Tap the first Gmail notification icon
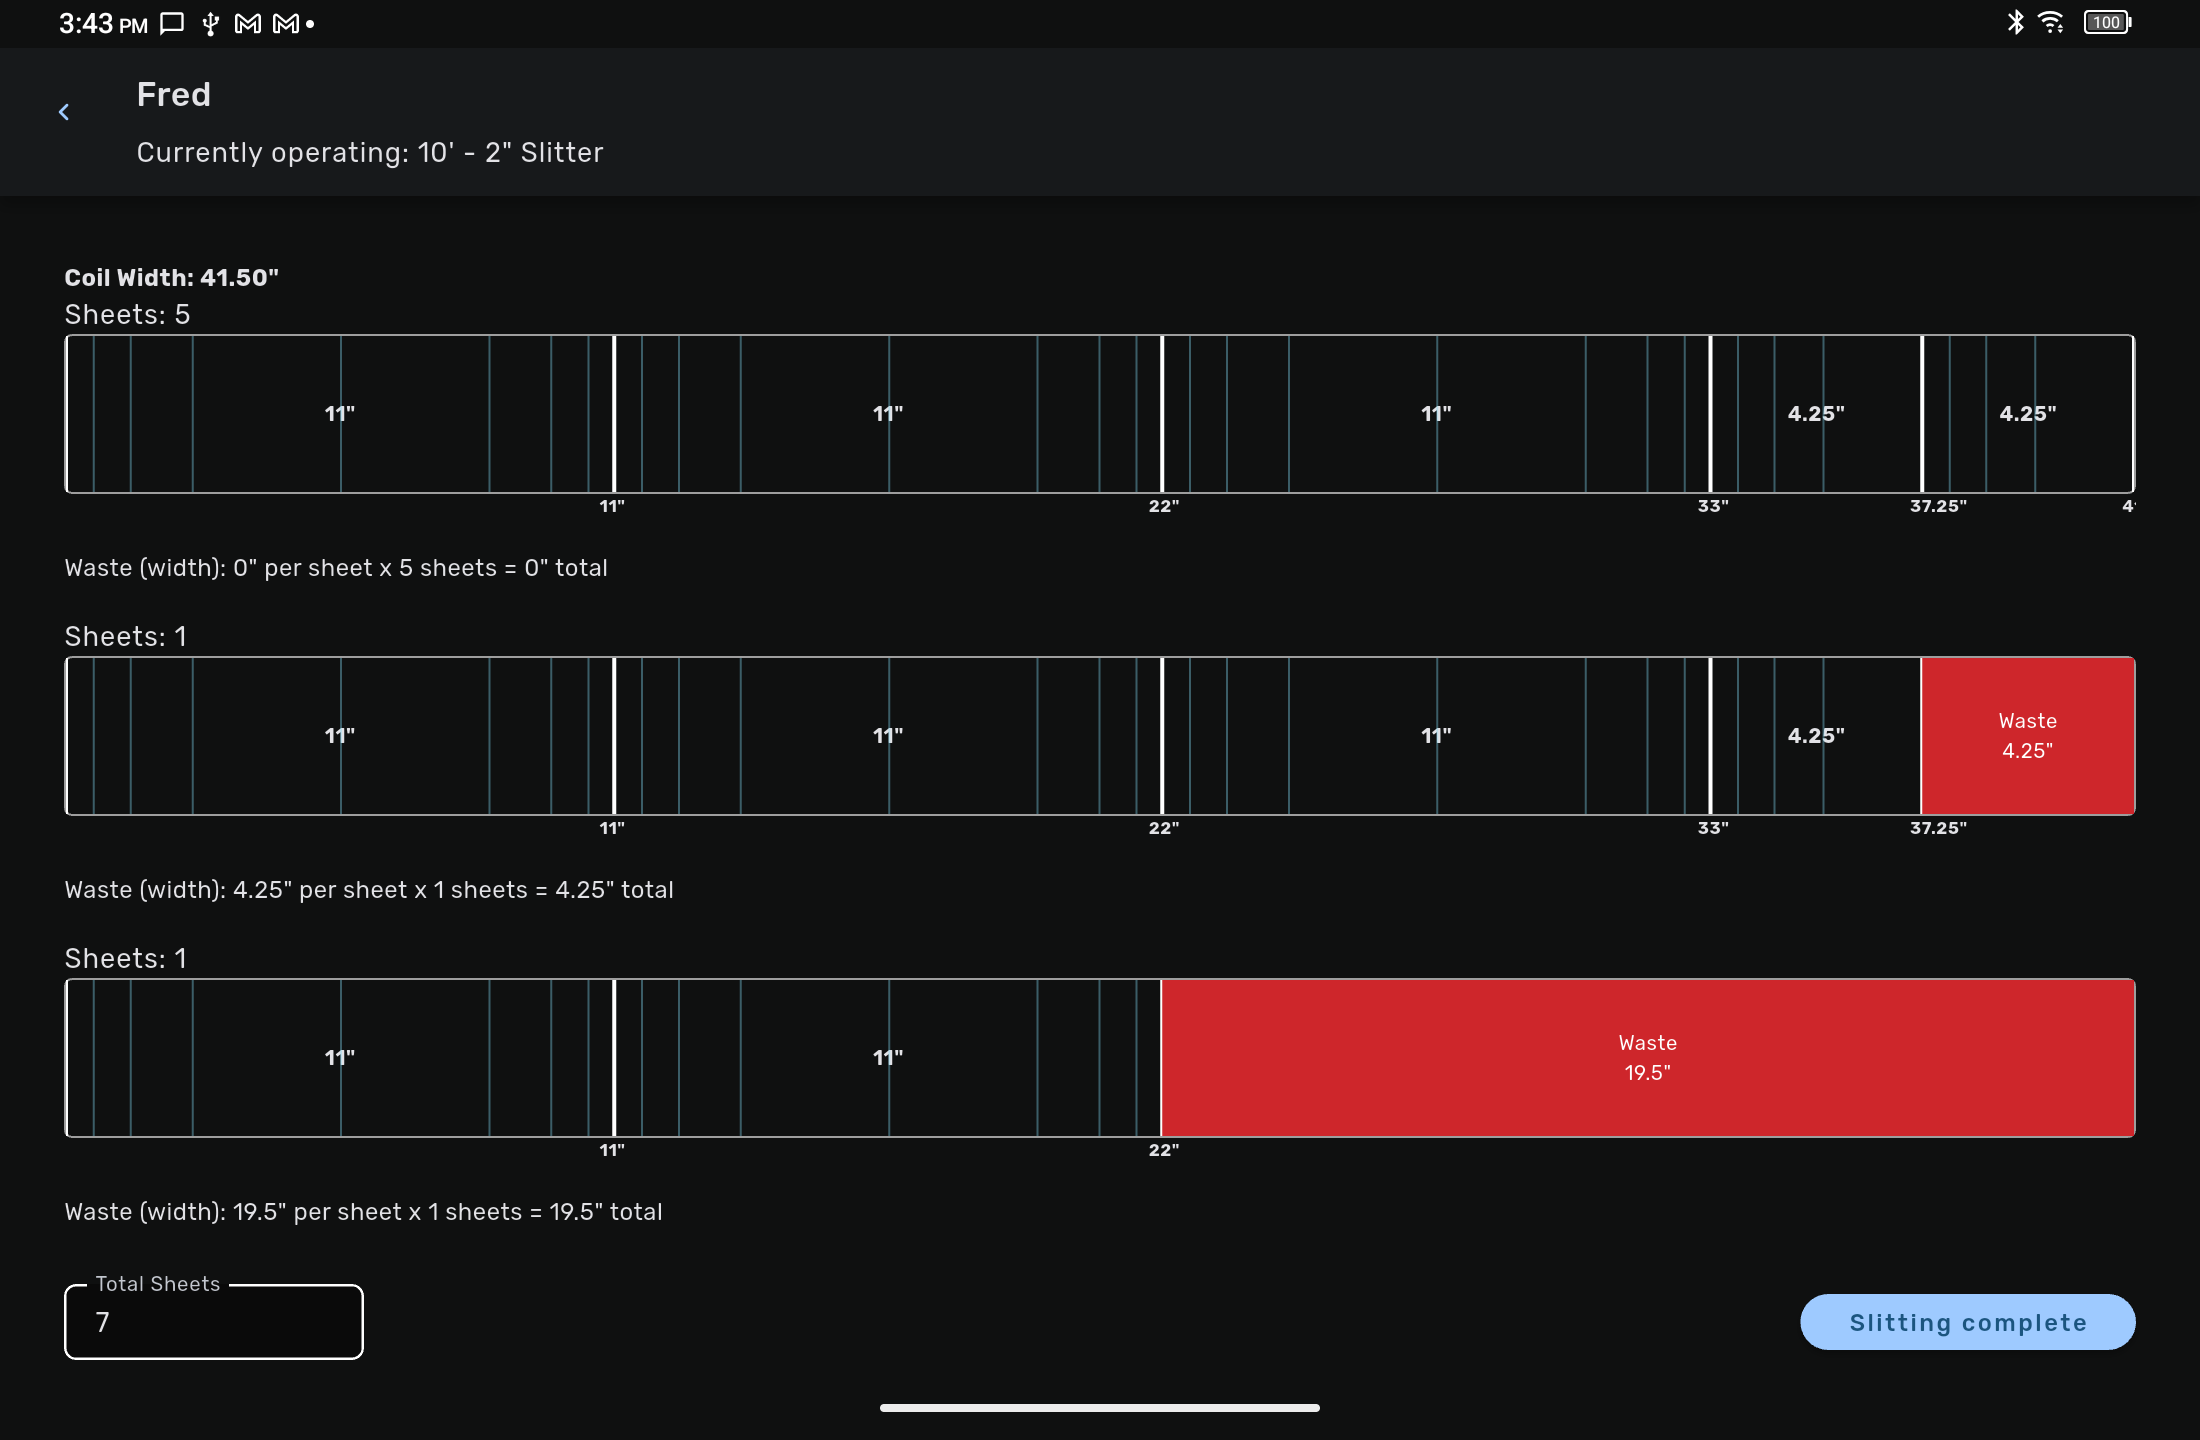 (247, 23)
